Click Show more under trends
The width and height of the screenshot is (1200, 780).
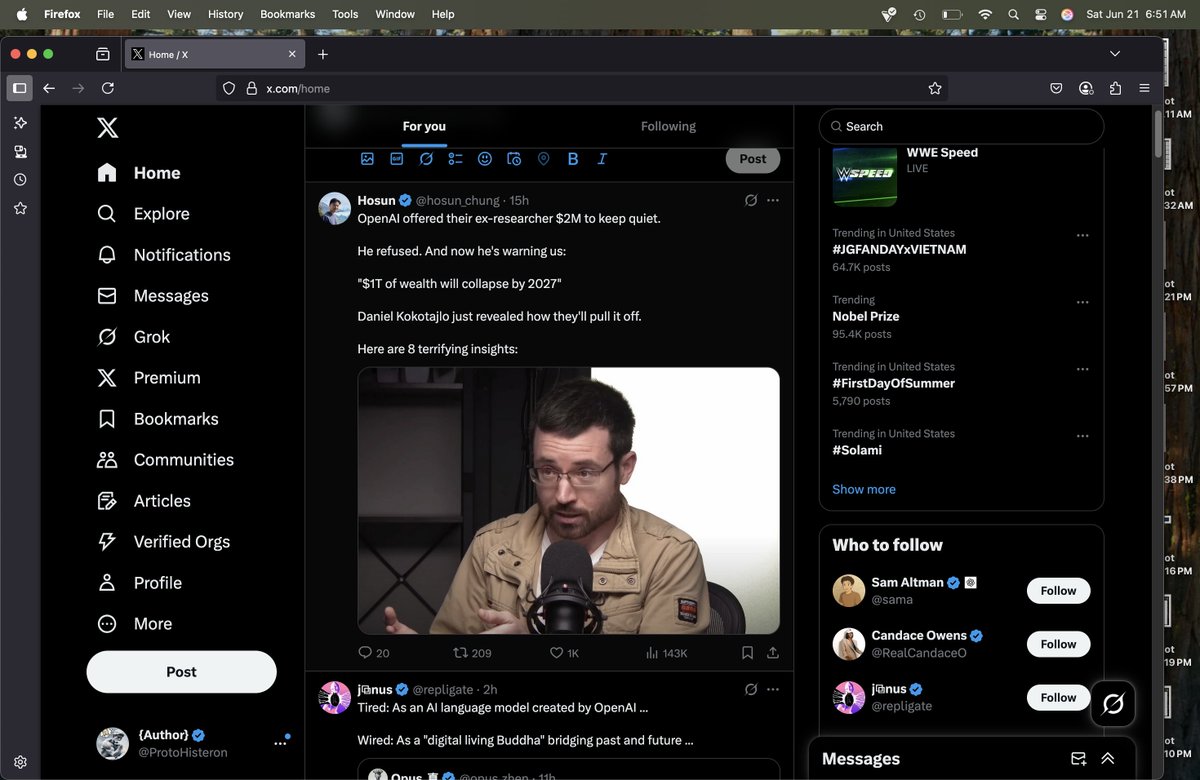click(x=864, y=489)
